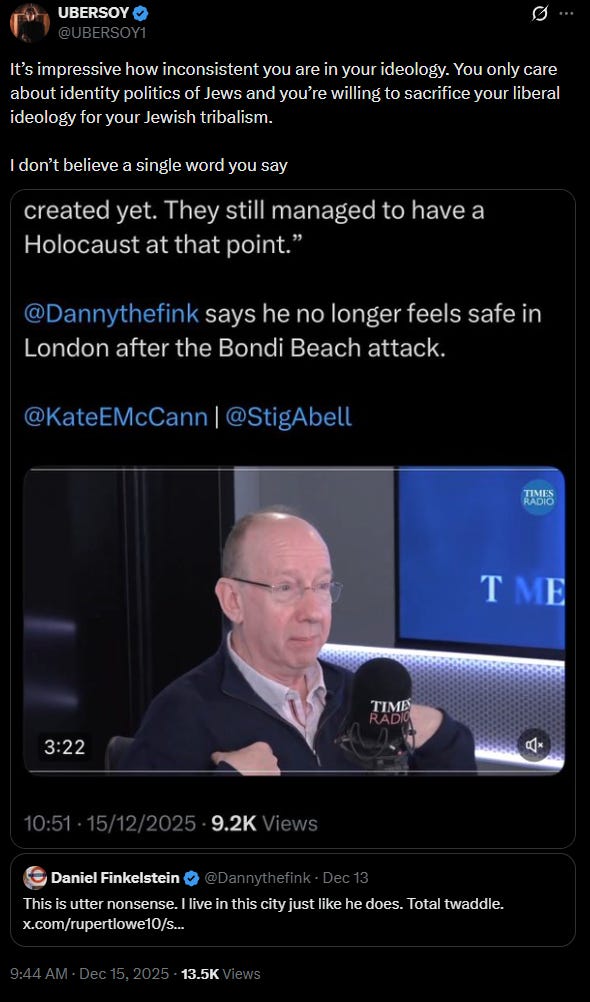Click UBERSOY blue verified badge
The width and height of the screenshot is (590, 1002).
(x=141, y=13)
